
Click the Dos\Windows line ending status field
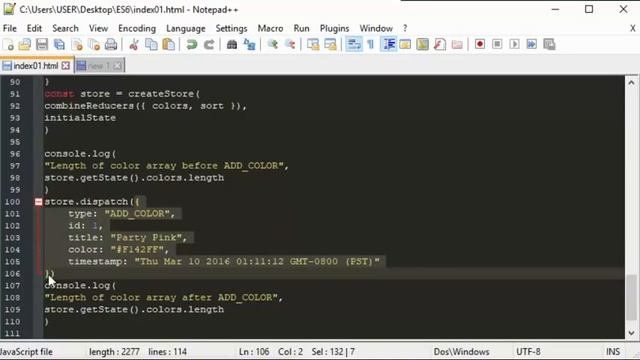tap(462, 351)
